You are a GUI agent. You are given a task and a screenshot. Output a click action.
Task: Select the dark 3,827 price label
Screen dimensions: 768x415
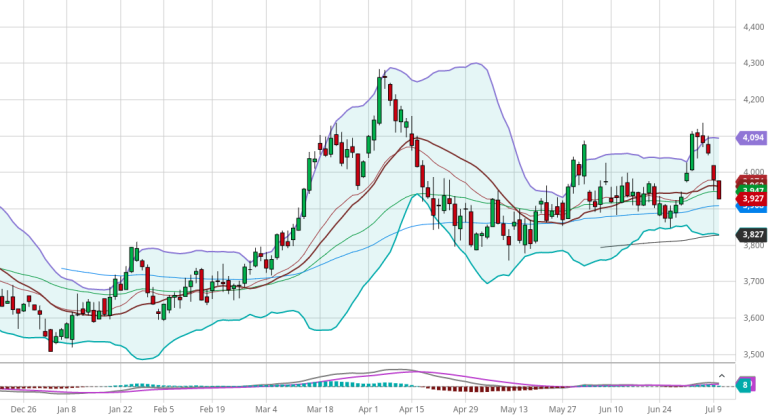point(751,235)
